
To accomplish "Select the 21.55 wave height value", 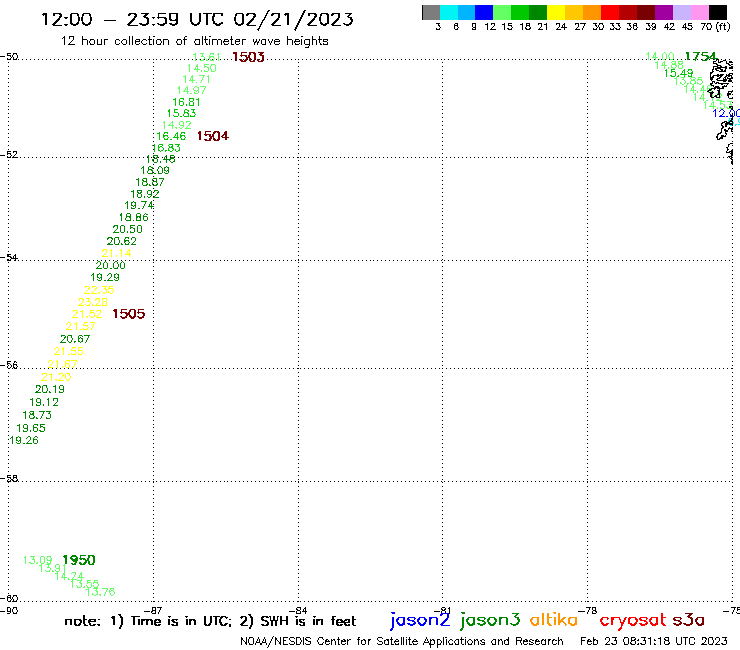I will coord(68,351).
